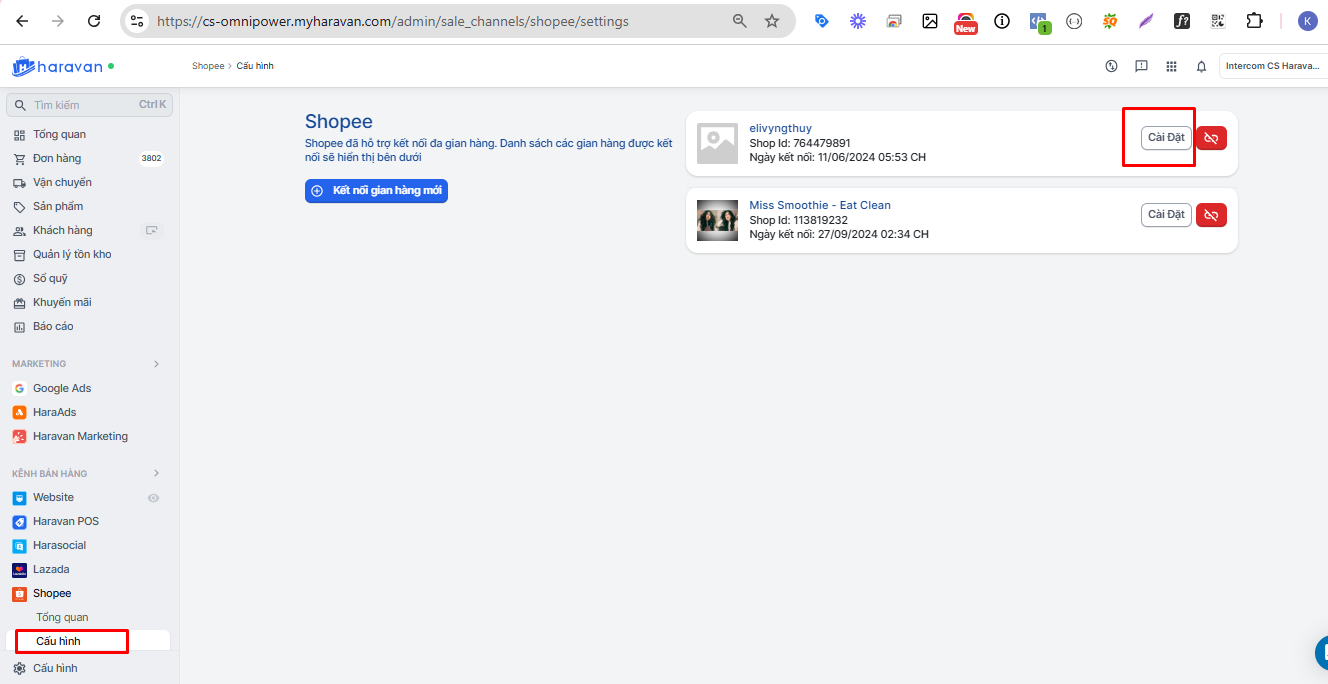Click the HaraAds sidebar icon
Image resolution: width=1328 pixels, height=684 pixels.
(19, 412)
